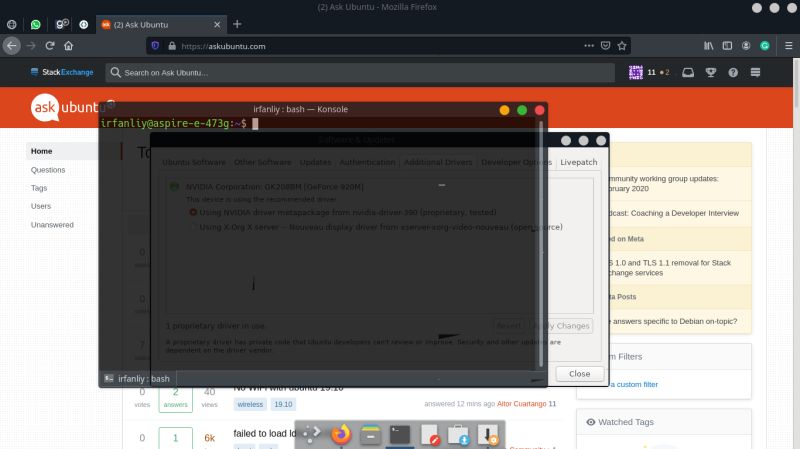The height and width of the screenshot is (449, 800).
Task: Open answers specific to Debian on-topic link
Action: (673, 321)
